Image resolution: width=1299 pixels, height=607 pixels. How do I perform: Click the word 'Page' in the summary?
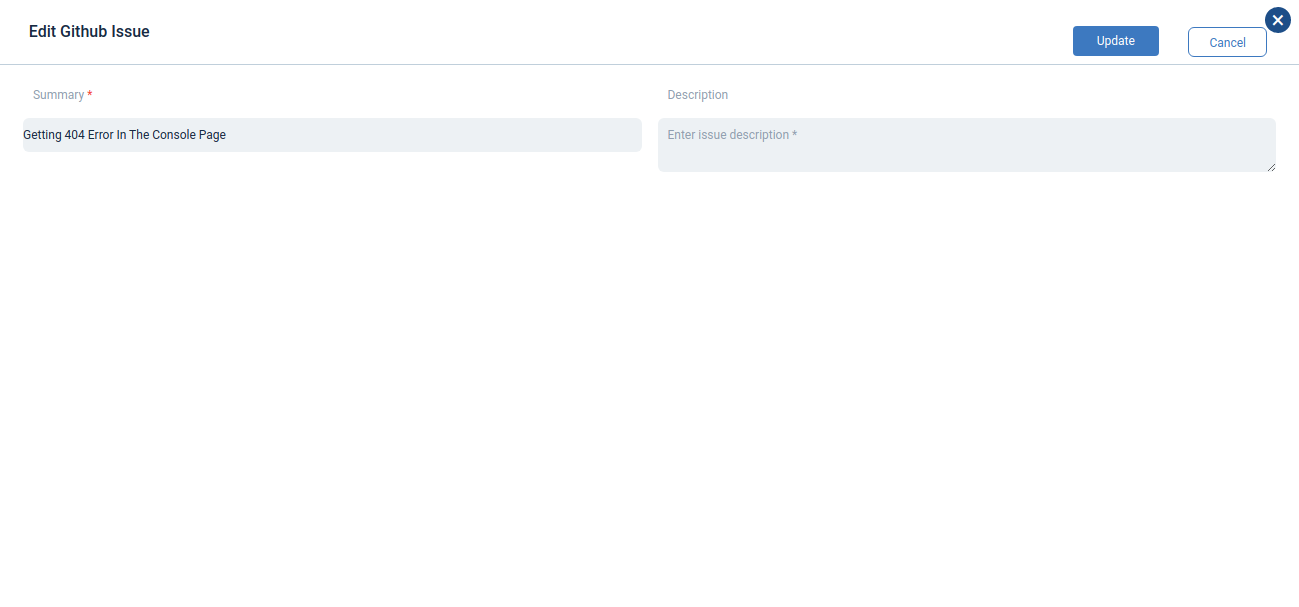(x=212, y=135)
